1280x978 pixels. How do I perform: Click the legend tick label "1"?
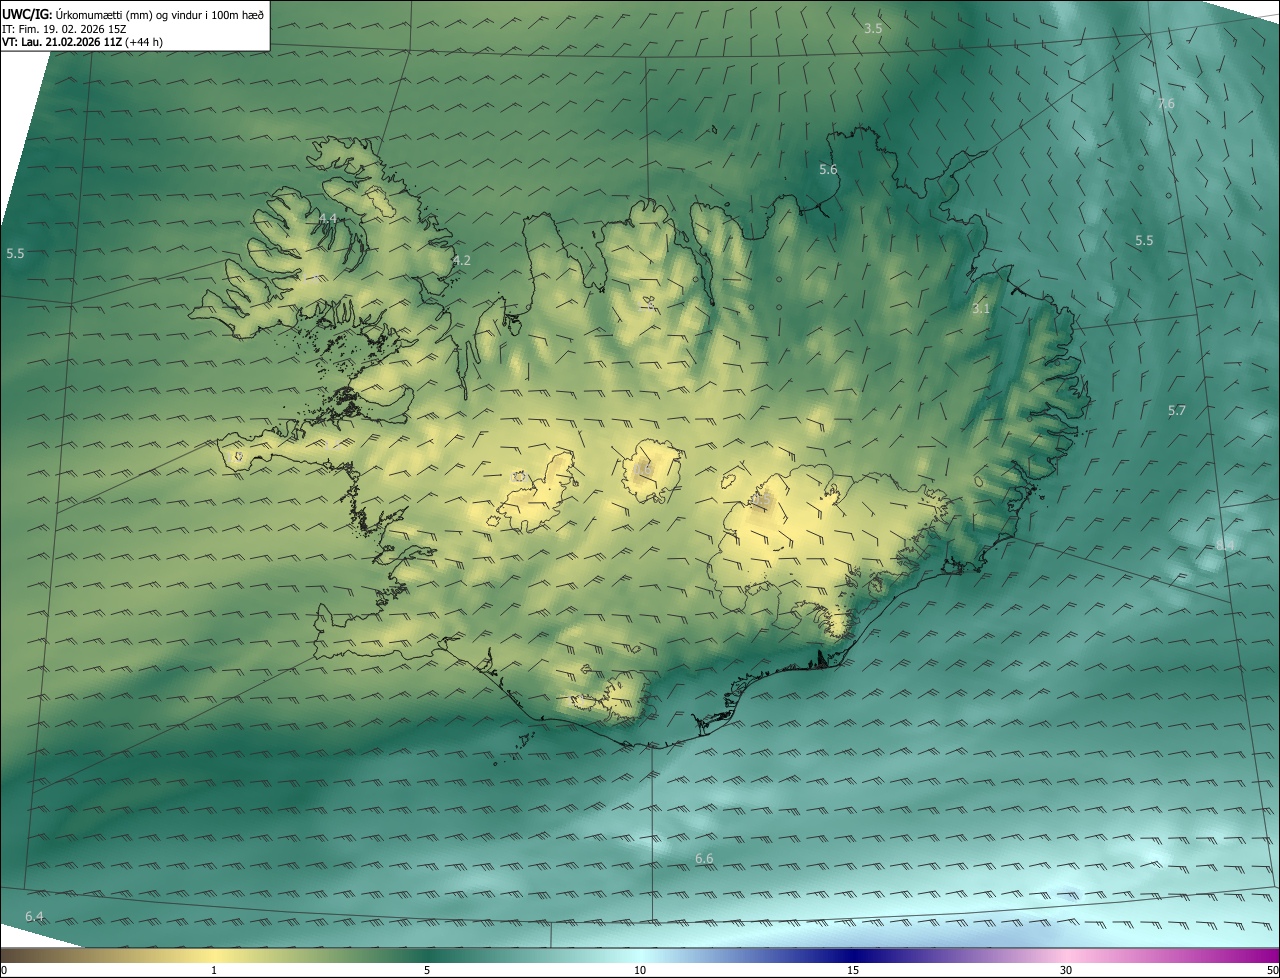pos(214,970)
